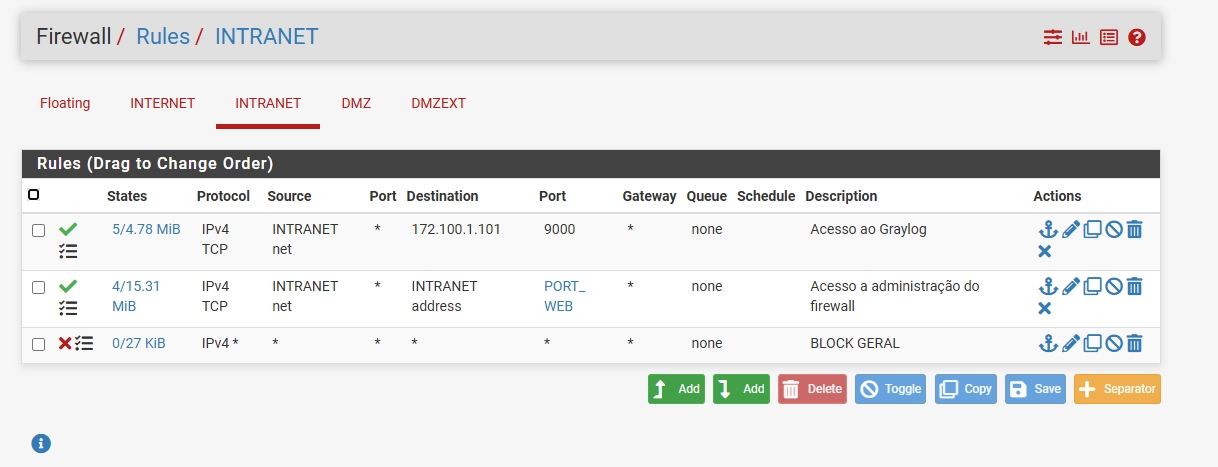This screenshot has width=1218, height=467.
Task: Open the 5/4.78 MiB states link
Action: pos(146,229)
